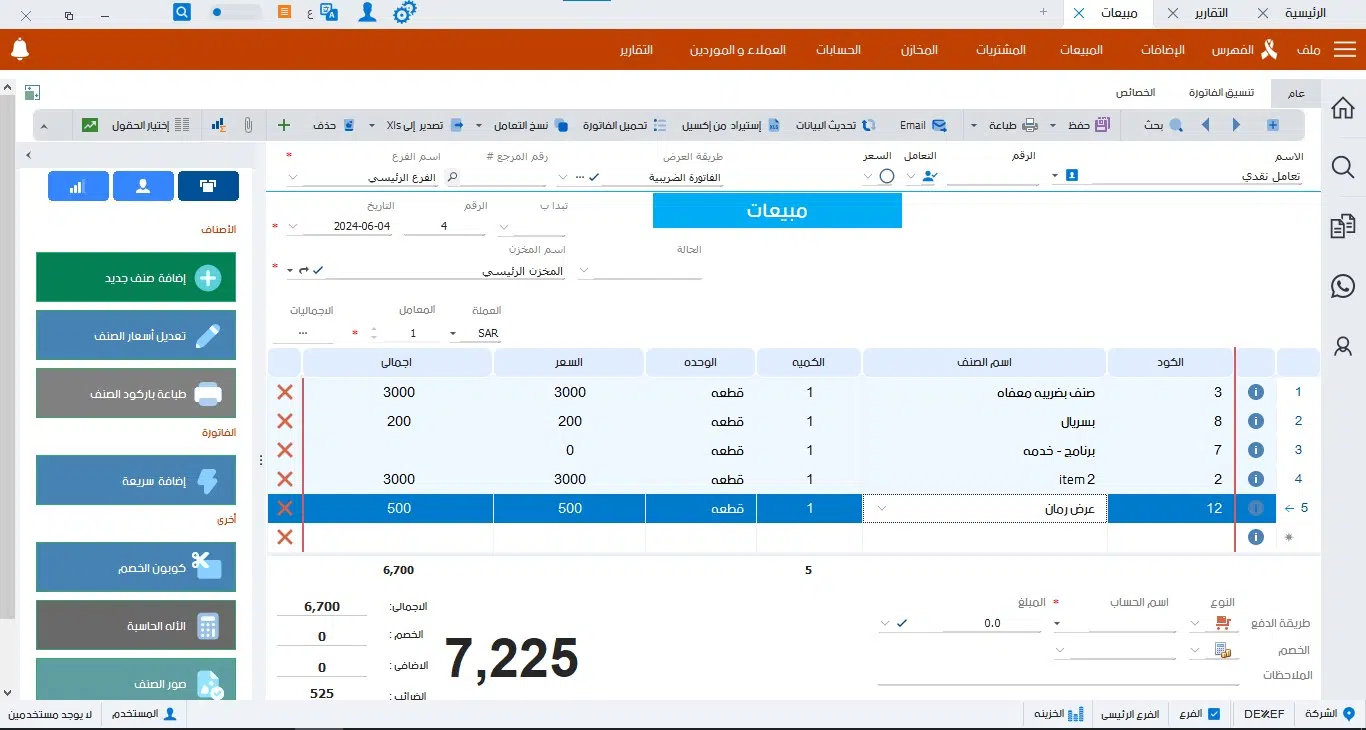The image size is (1366, 730).
Task: Open the SAR currency dropdown
Action: tap(452, 332)
